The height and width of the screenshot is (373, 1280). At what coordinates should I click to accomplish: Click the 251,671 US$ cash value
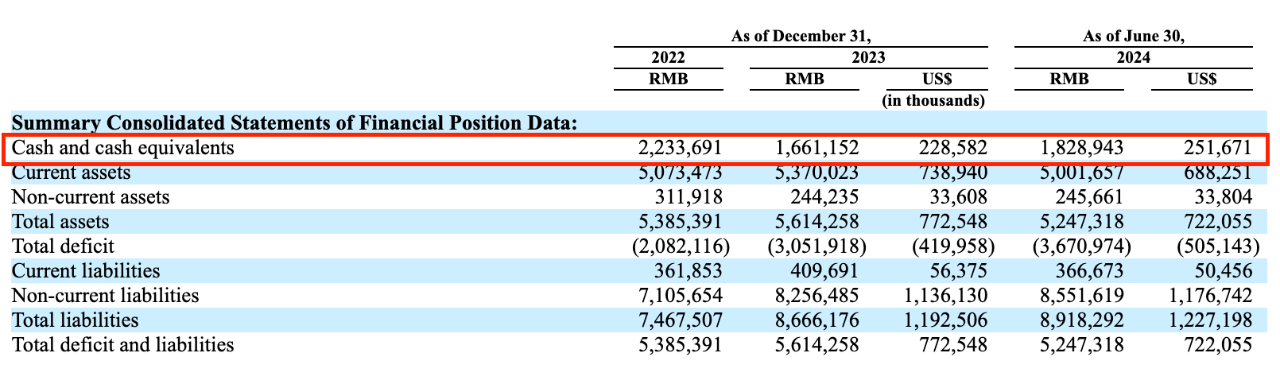point(1218,148)
